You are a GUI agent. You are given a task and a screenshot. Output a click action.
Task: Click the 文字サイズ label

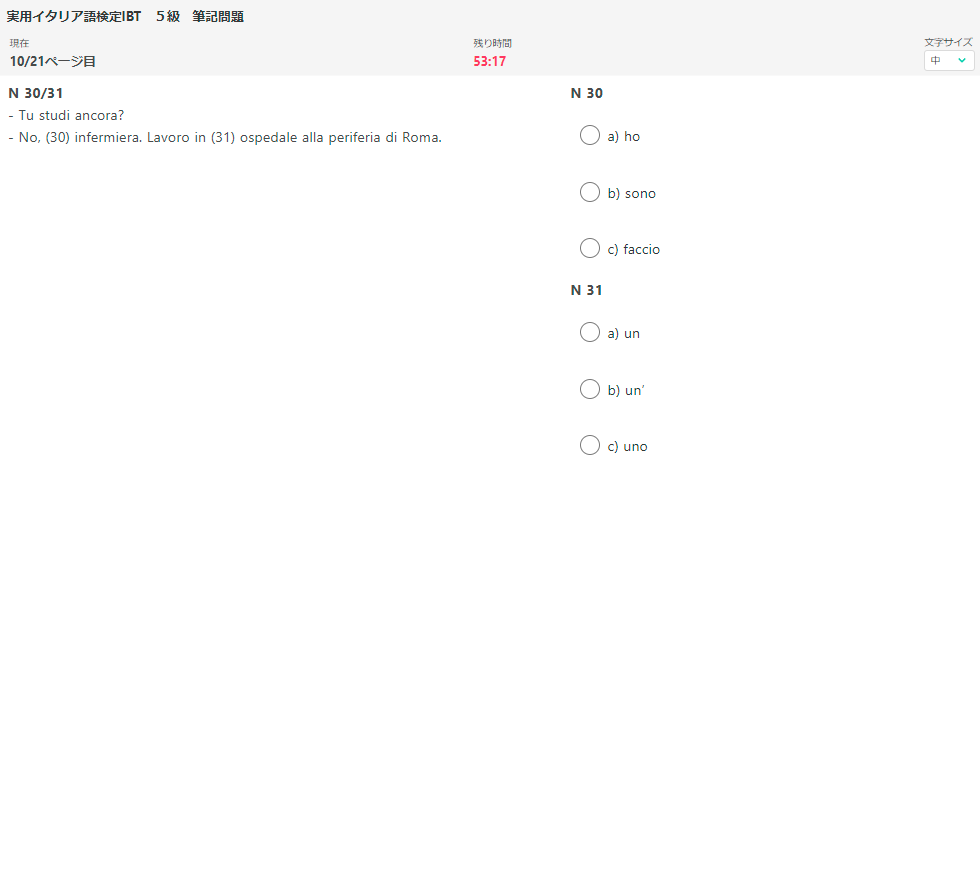click(x=948, y=42)
